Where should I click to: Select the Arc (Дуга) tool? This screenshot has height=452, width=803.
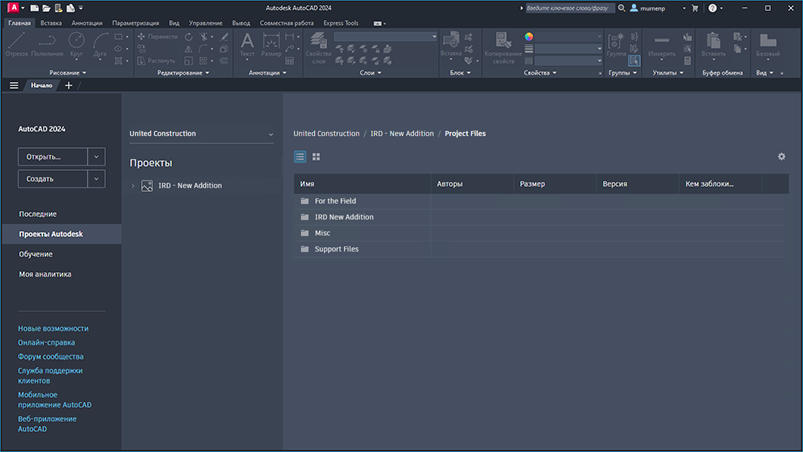(100, 44)
